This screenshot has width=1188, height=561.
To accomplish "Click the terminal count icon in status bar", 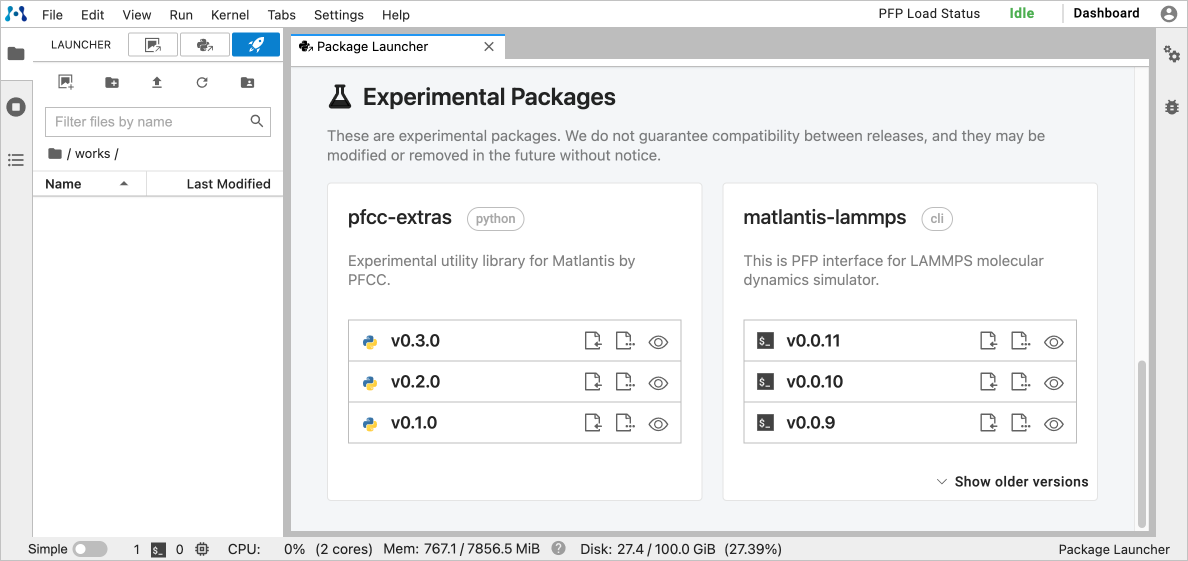I will pos(158,549).
